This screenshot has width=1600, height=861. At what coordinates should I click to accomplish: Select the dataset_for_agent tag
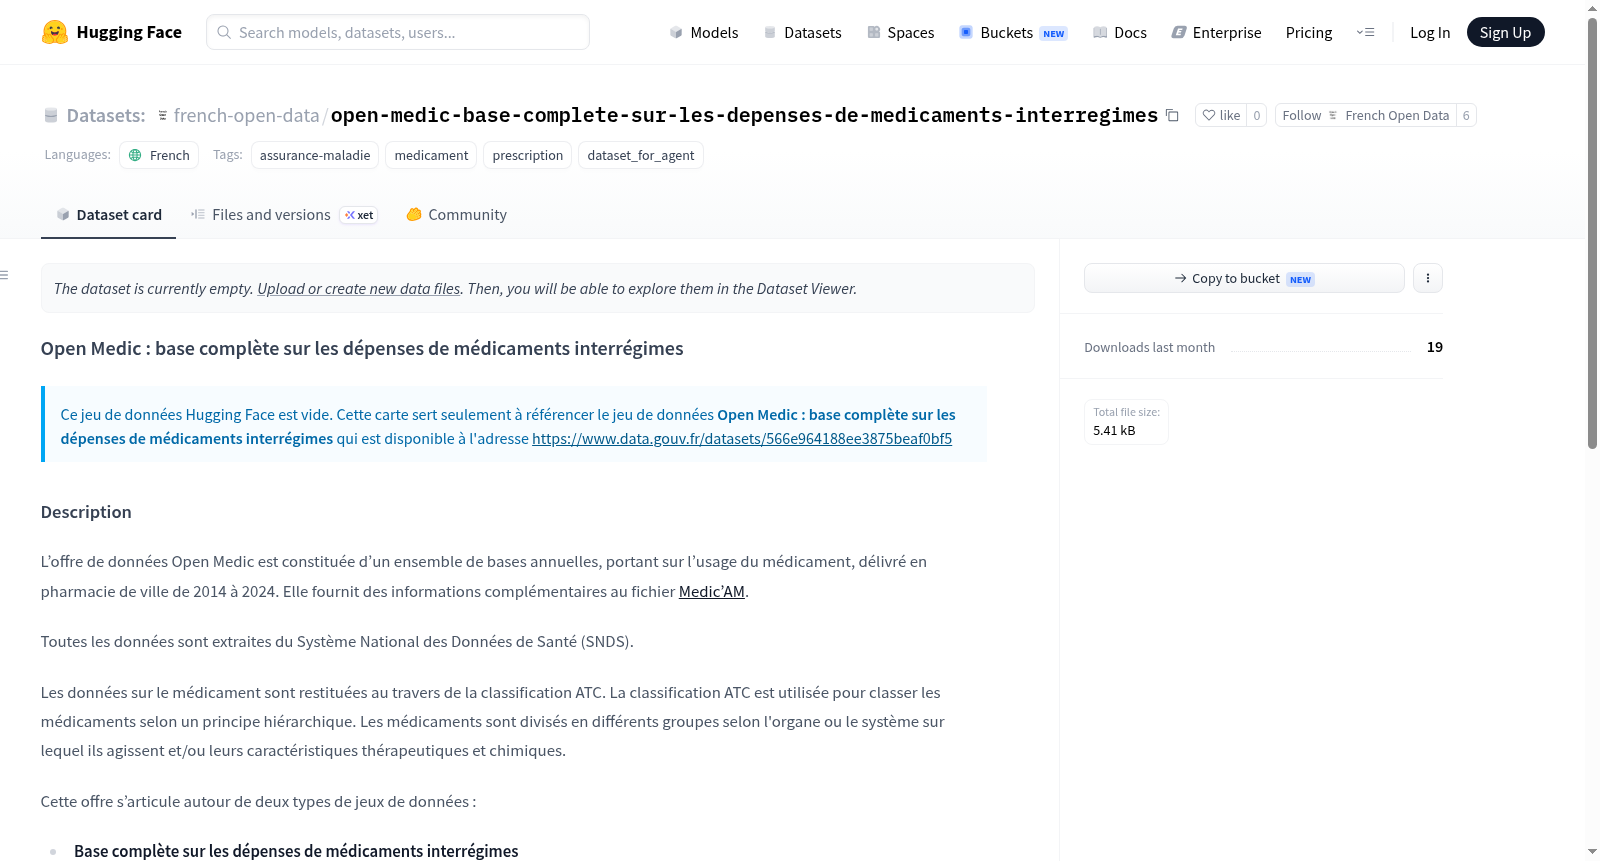pyautogui.click(x=641, y=155)
